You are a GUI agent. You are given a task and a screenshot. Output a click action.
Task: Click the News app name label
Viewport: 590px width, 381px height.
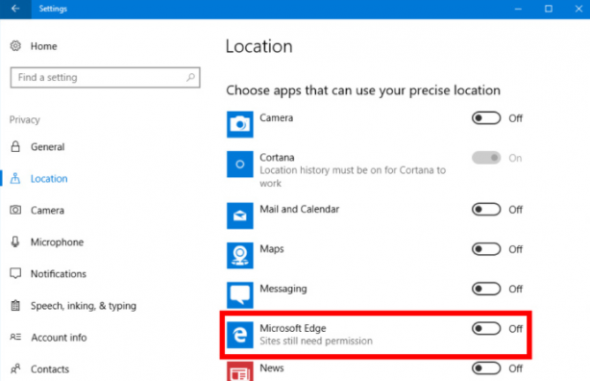pyautogui.click(x=272, y=368)
